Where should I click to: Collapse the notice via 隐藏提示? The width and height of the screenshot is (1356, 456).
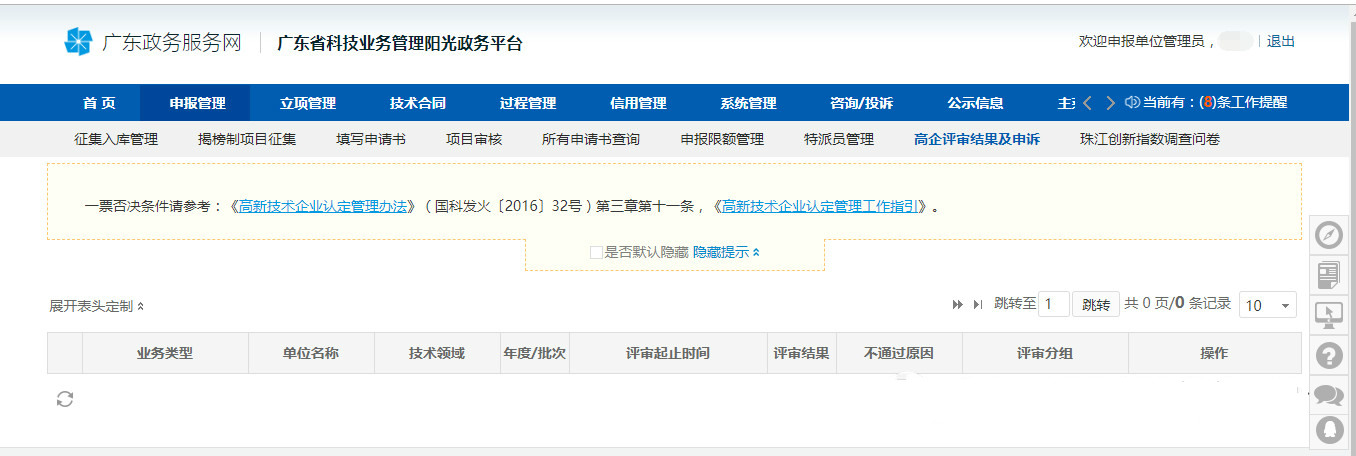click(726, 253)
